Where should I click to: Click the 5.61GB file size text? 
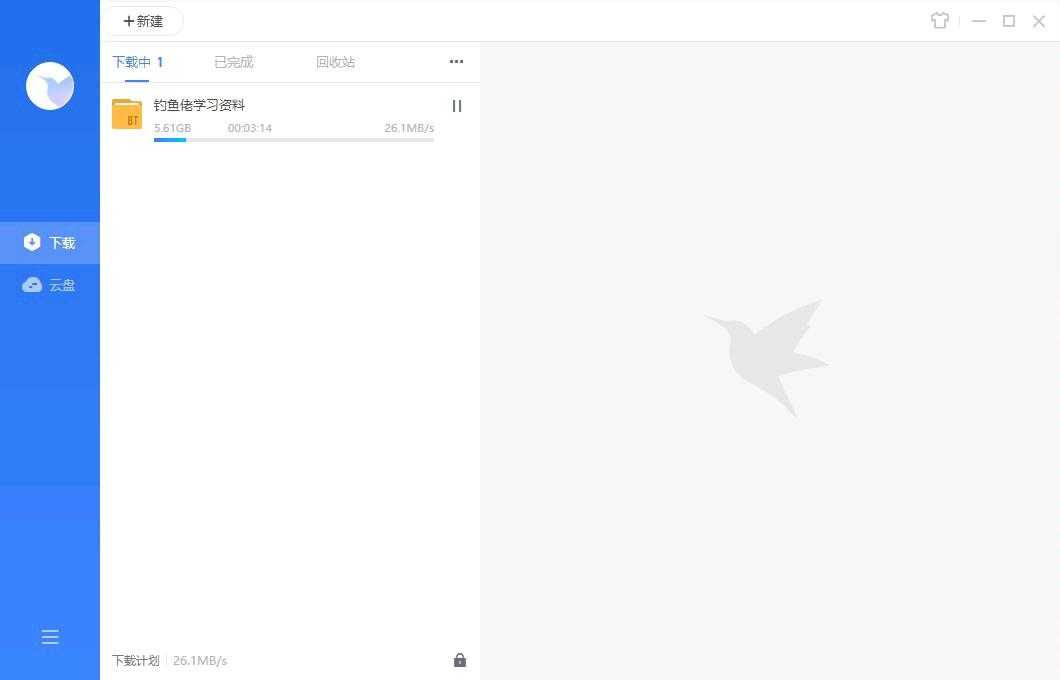172,128
